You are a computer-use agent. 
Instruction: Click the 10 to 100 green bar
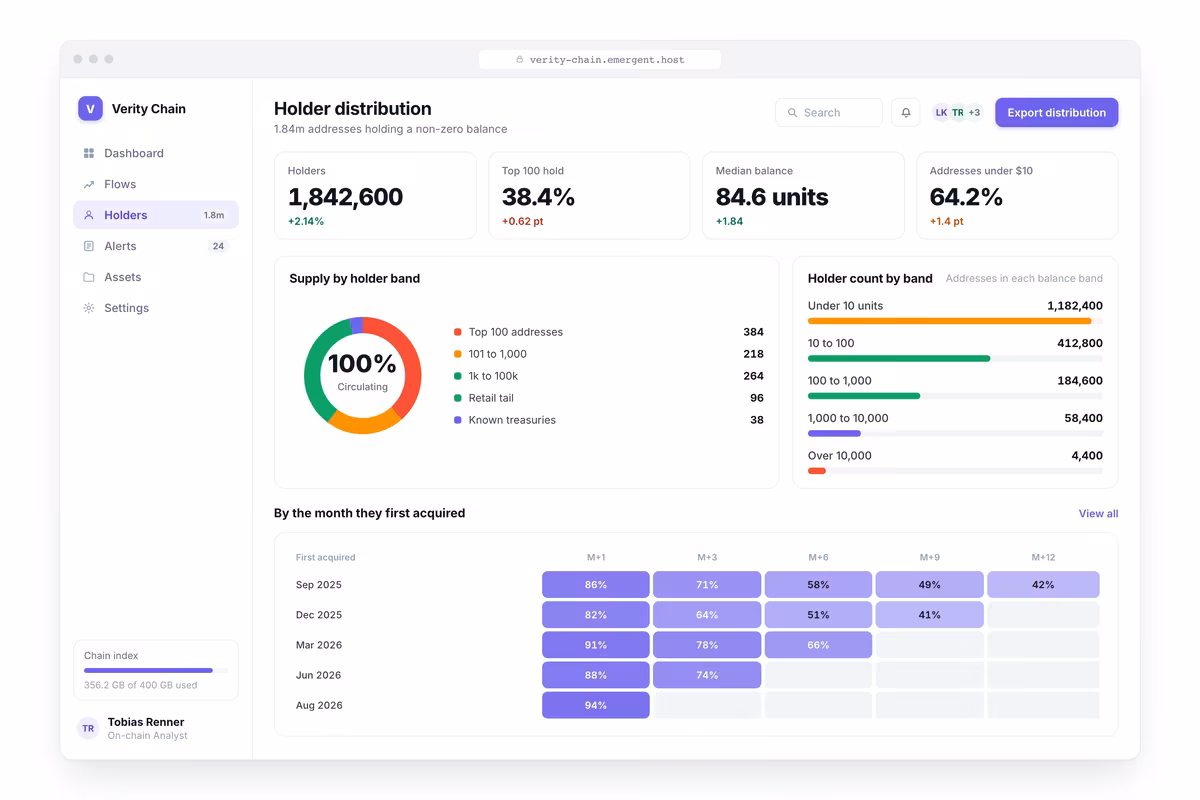coord(899,358)
